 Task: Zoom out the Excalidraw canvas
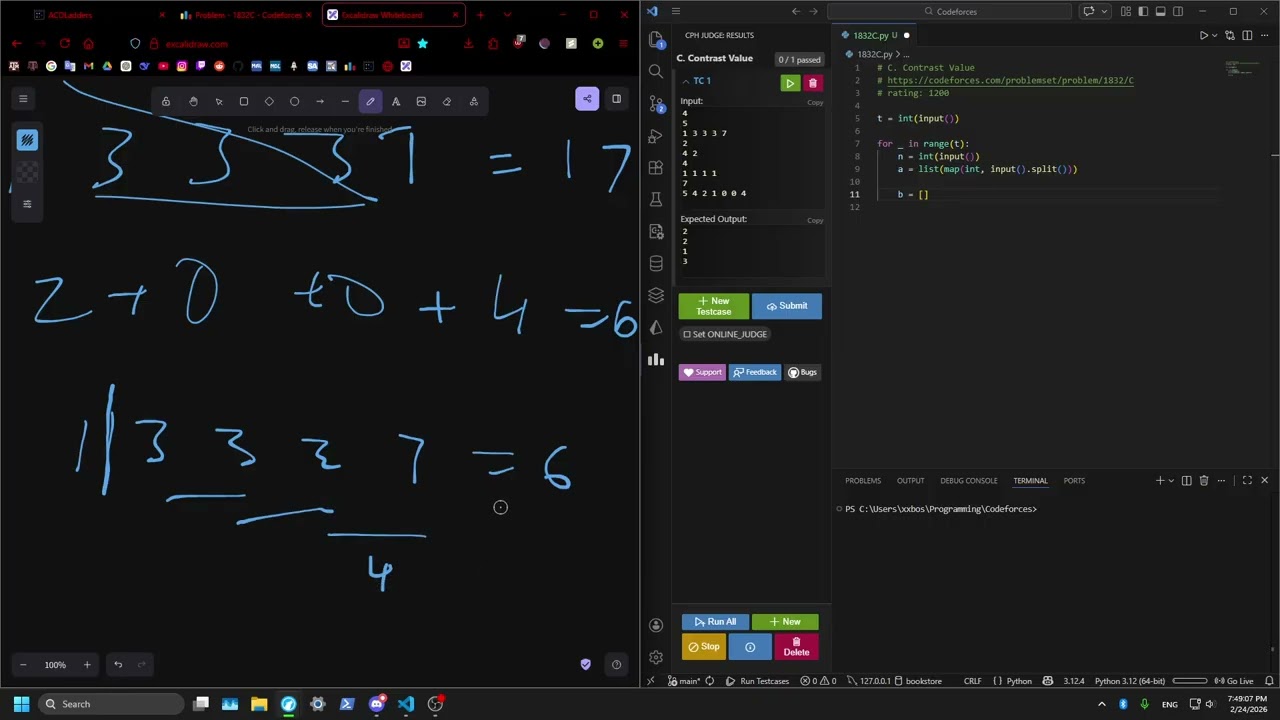[x=23, y=665]
